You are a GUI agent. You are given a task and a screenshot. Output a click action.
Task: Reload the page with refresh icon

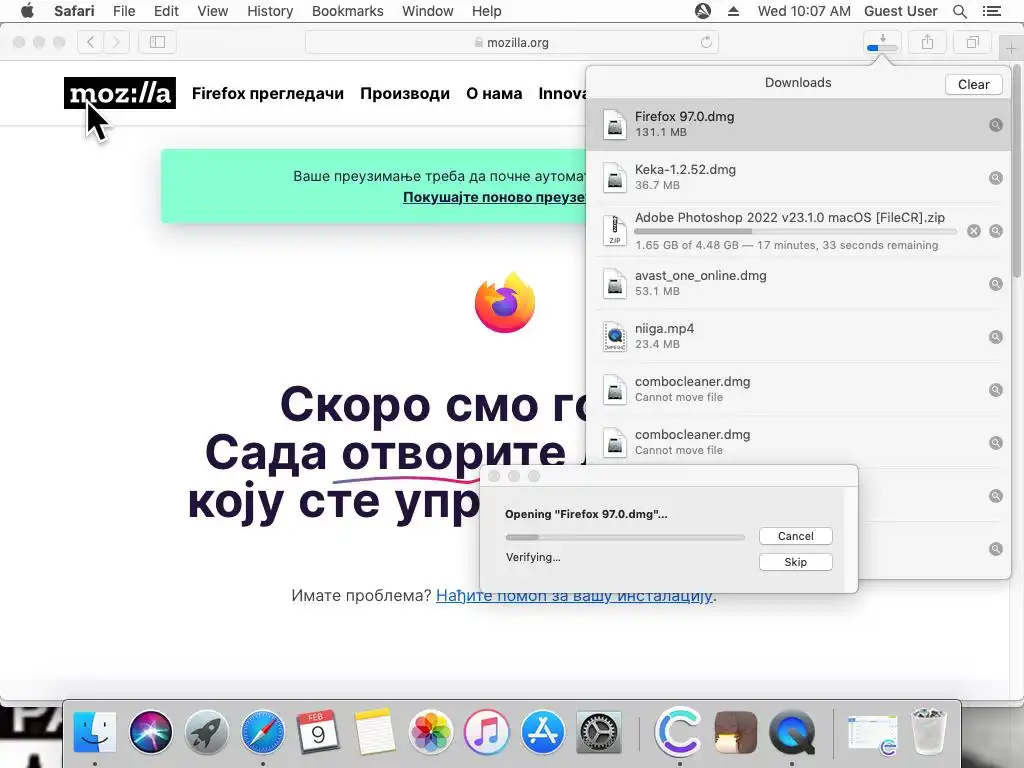coord(706,42)
